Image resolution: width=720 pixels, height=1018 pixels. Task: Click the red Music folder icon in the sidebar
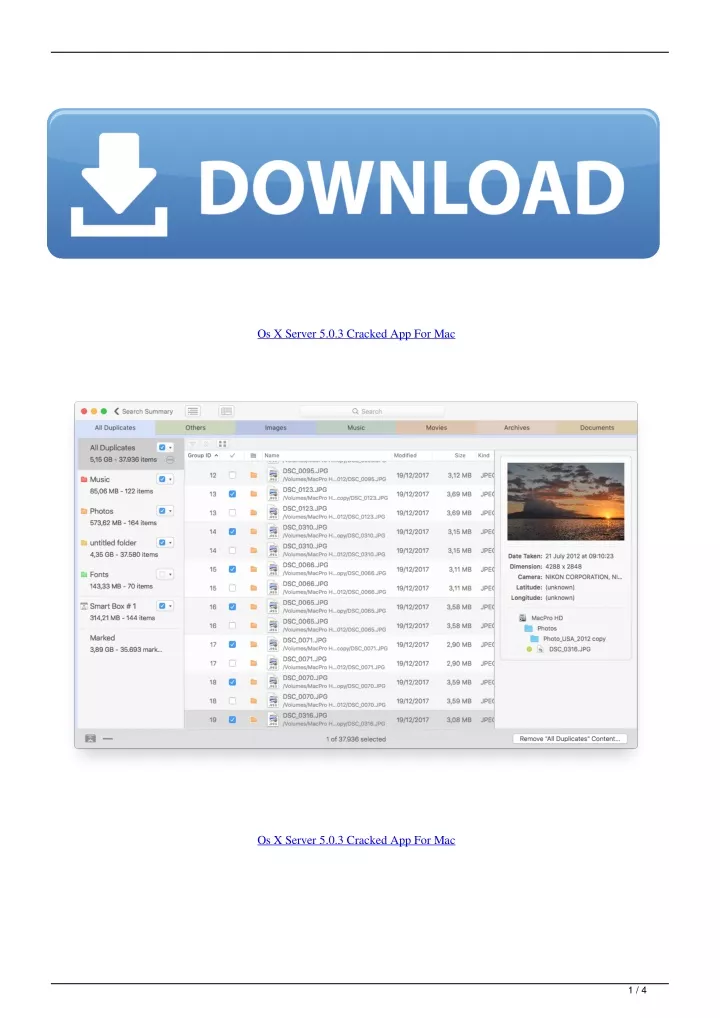(x=84, y=479)
